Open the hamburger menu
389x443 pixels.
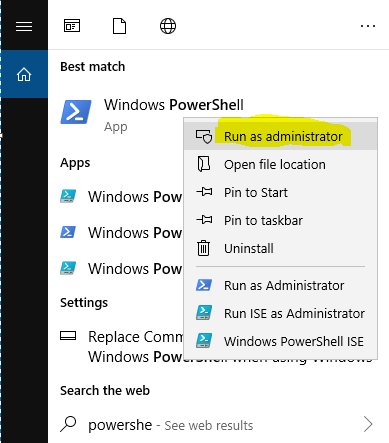24,26
